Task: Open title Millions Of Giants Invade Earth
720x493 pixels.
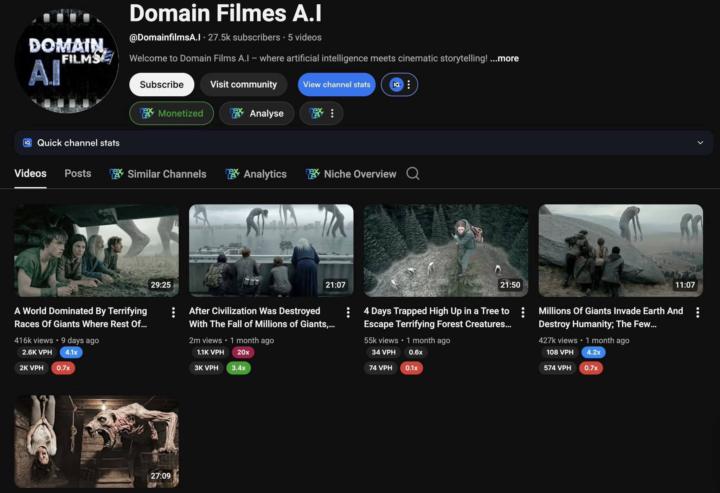Action: pos(611,317)
